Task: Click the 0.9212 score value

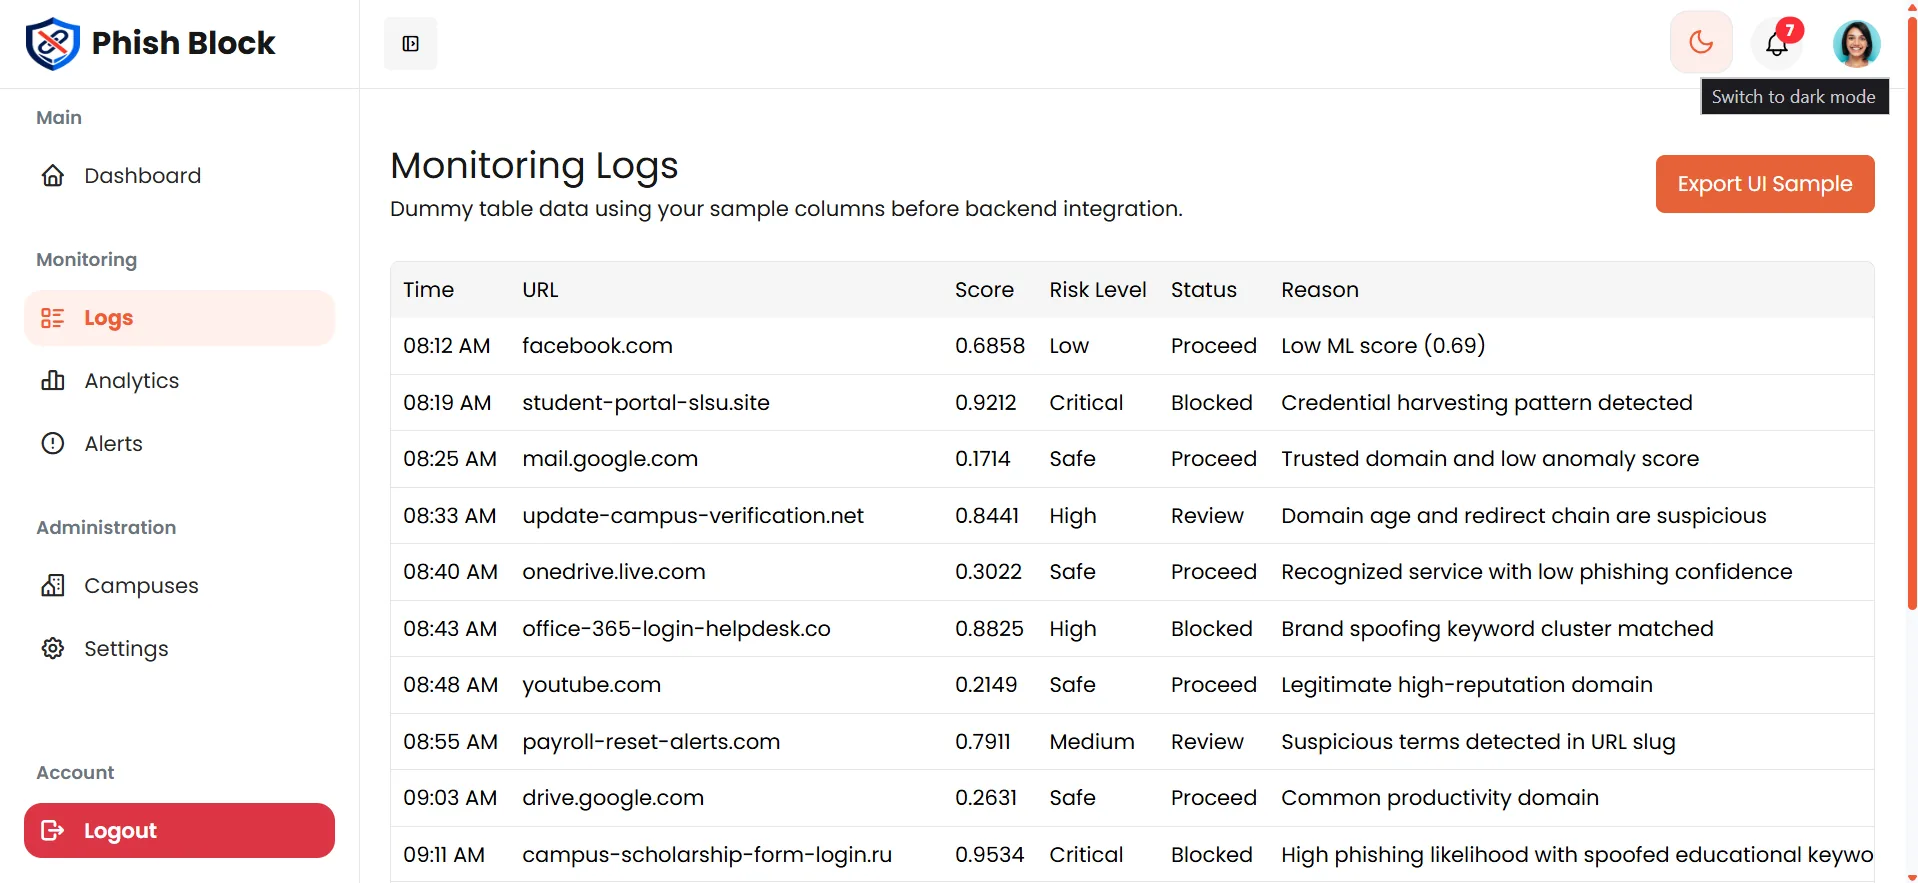Action: click(985, 403)
